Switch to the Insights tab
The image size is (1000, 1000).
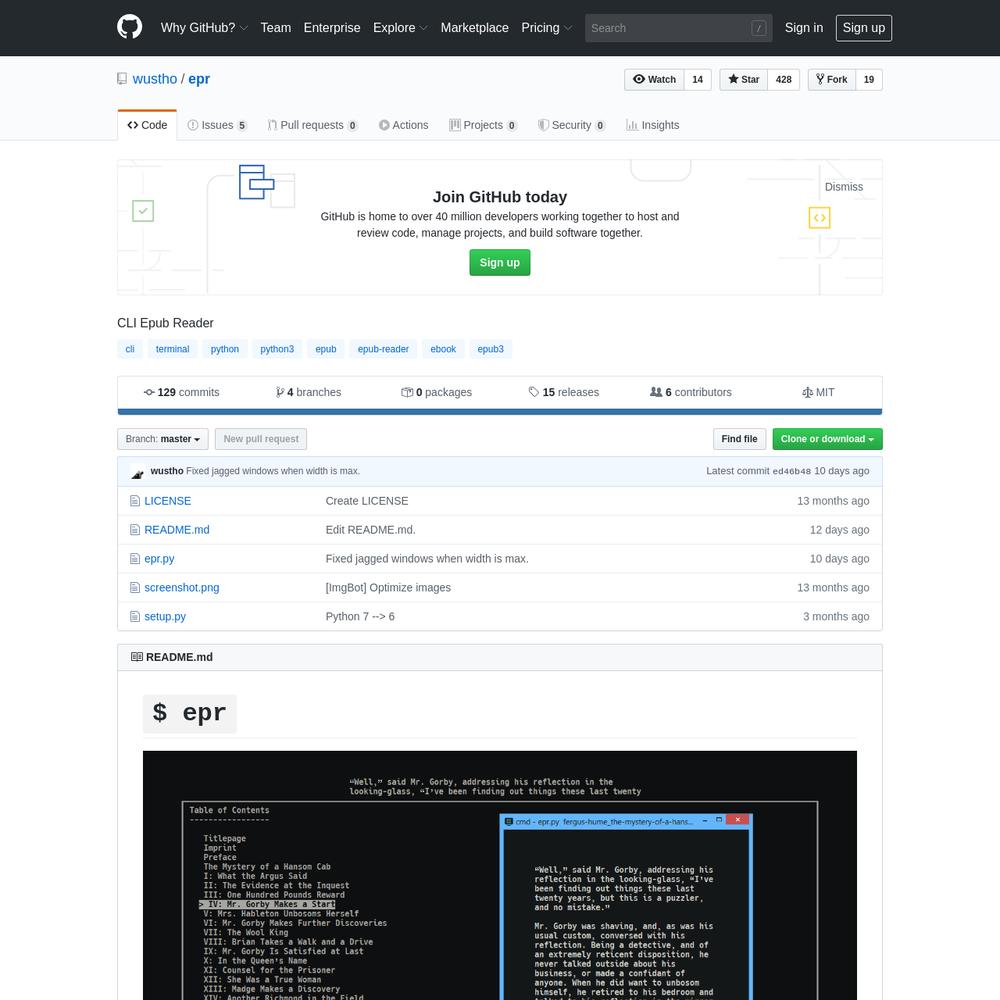pos(652,126)
